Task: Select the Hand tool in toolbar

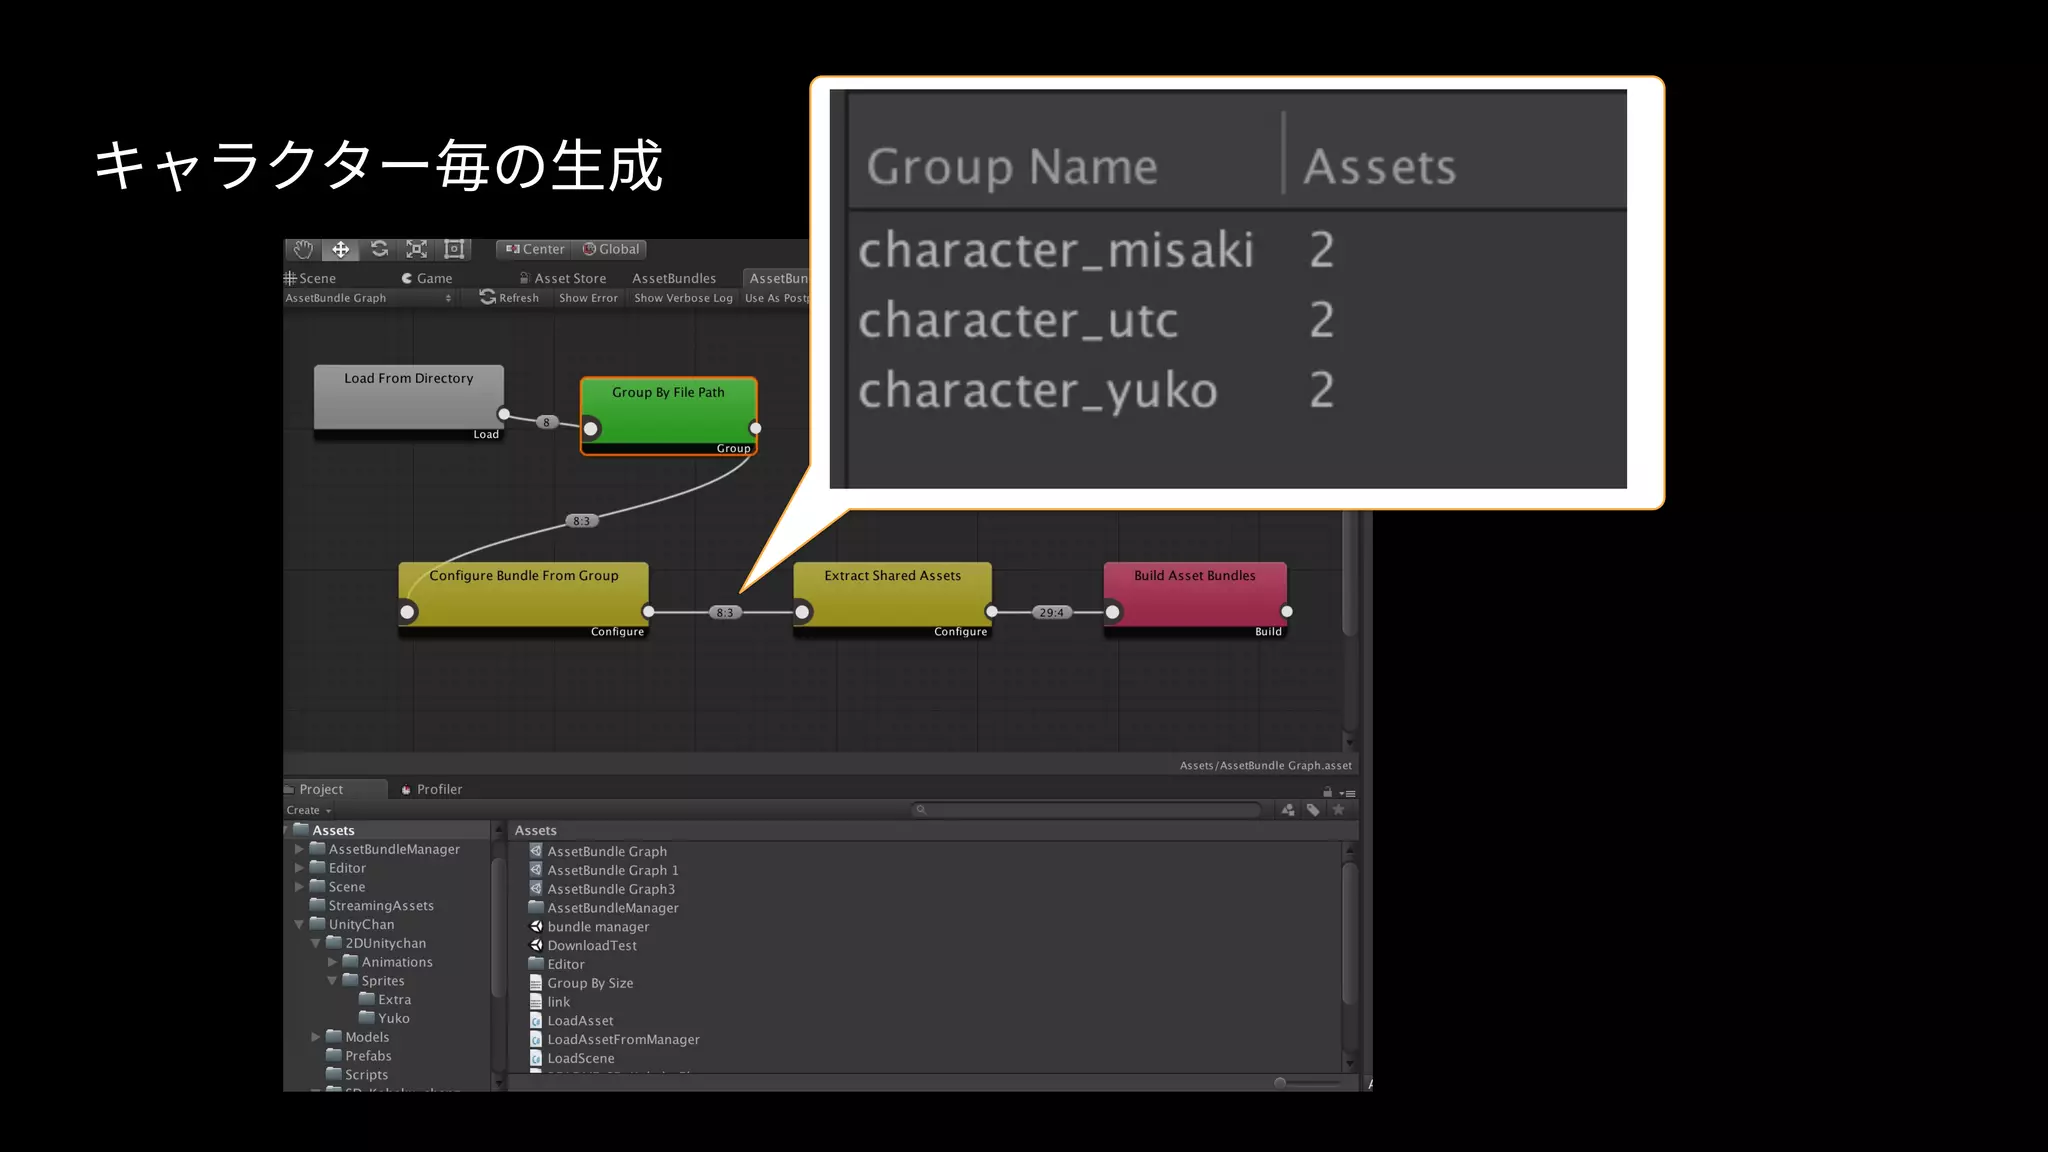Action: 303,249
